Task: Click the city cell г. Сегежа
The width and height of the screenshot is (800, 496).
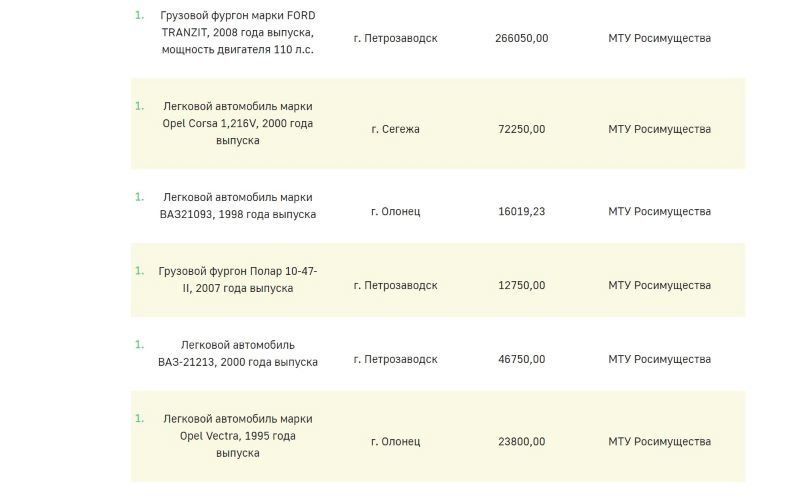Action: [395, 129]
